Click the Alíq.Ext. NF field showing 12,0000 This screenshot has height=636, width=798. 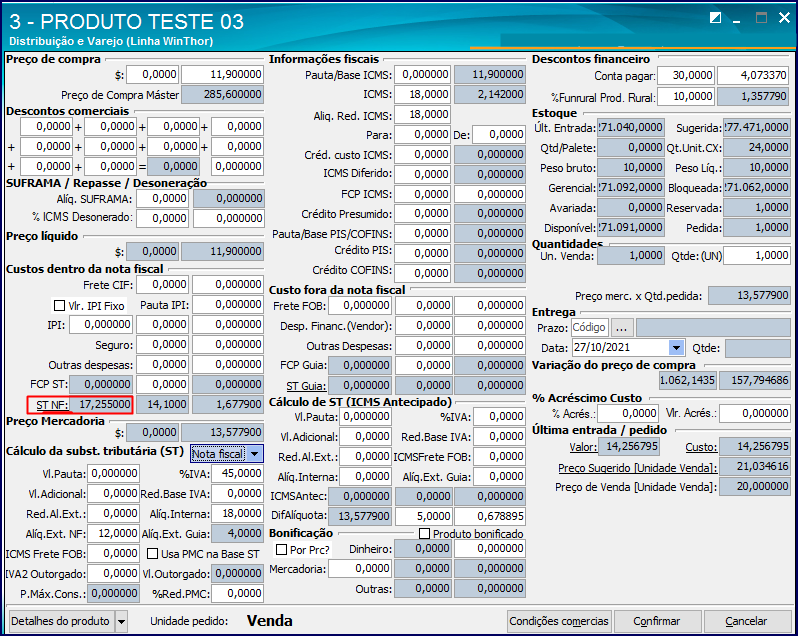click(x=113, y=533)
